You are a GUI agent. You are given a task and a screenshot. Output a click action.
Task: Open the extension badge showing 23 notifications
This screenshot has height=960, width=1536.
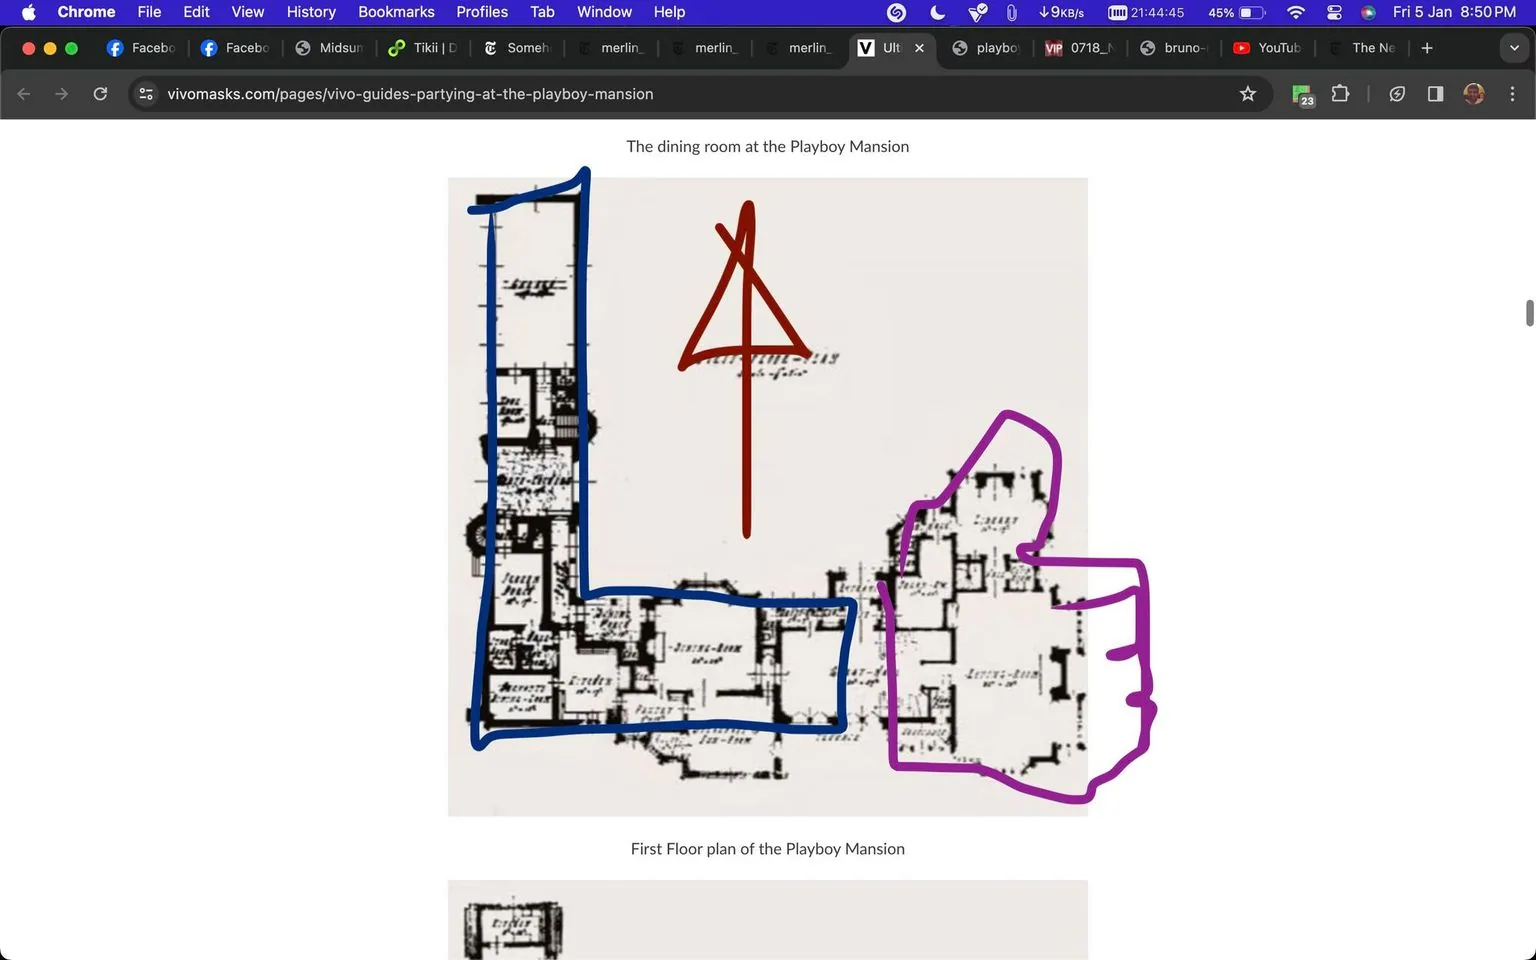click(1302, 93)
